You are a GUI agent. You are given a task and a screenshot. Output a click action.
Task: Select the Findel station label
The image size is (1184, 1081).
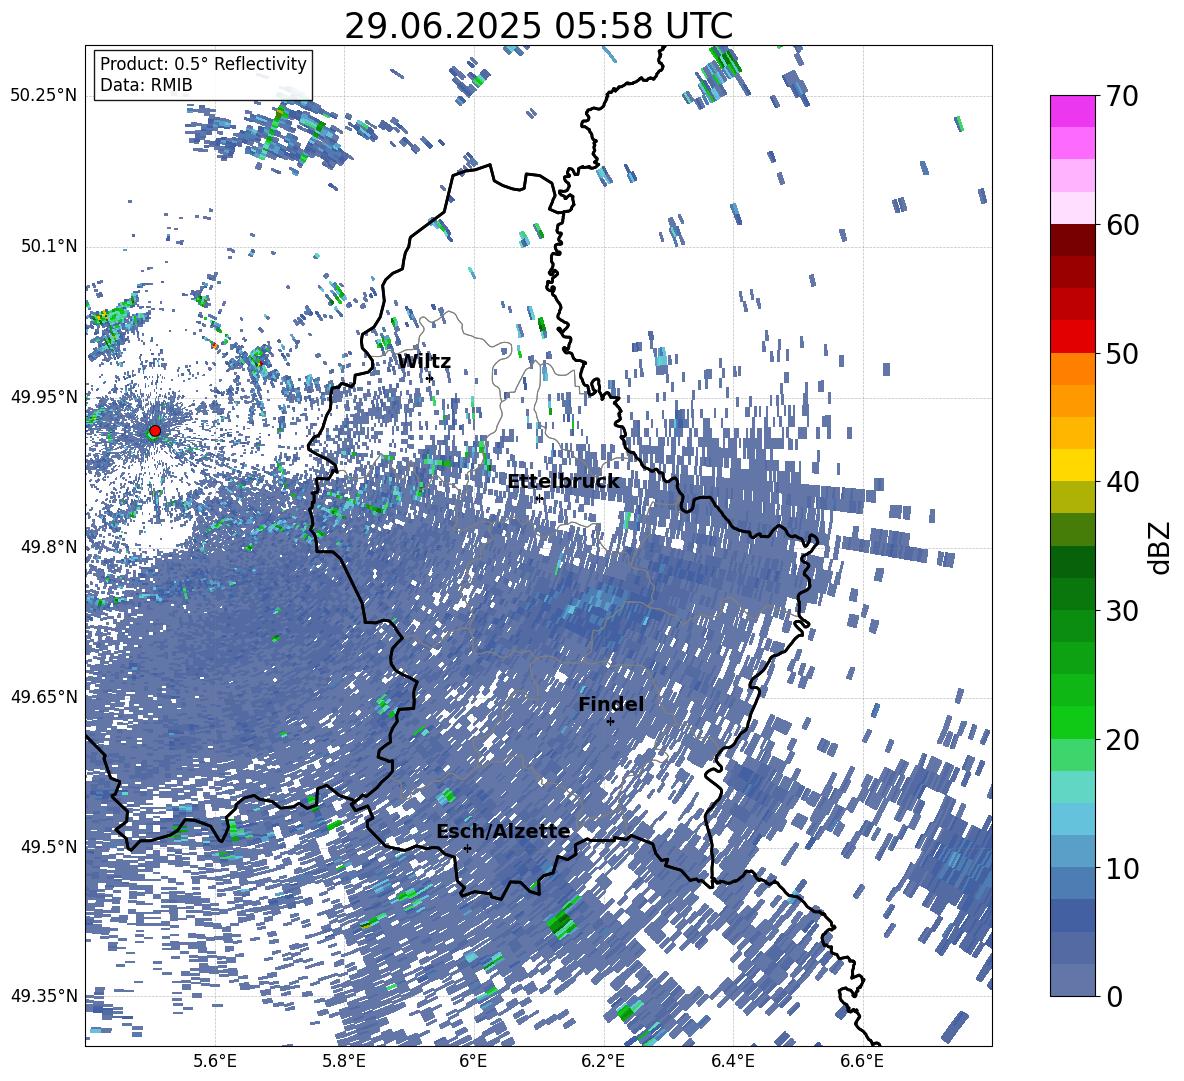click(611, 704)
